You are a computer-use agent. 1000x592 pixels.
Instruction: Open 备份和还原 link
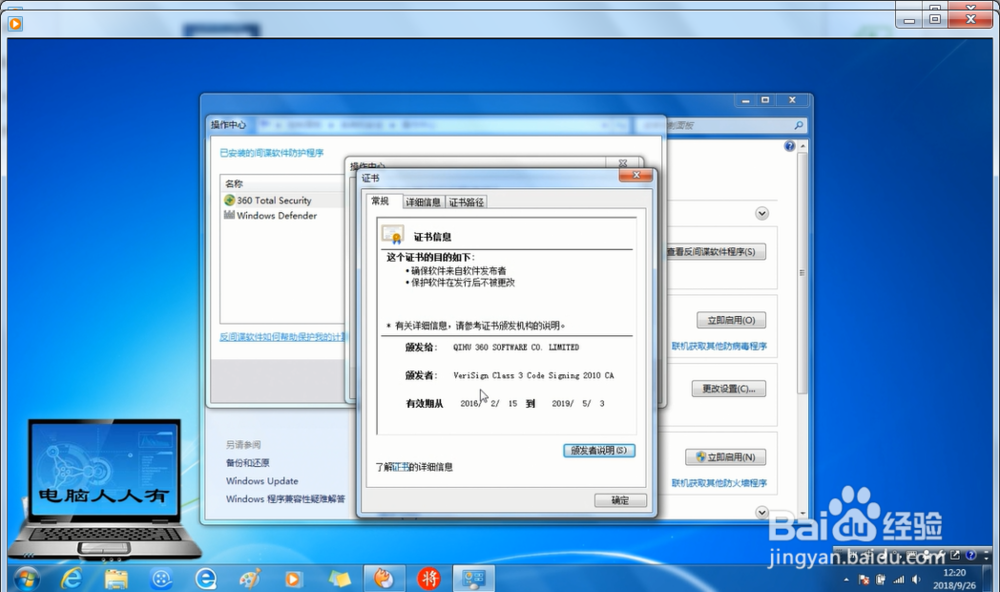(247, 462)
